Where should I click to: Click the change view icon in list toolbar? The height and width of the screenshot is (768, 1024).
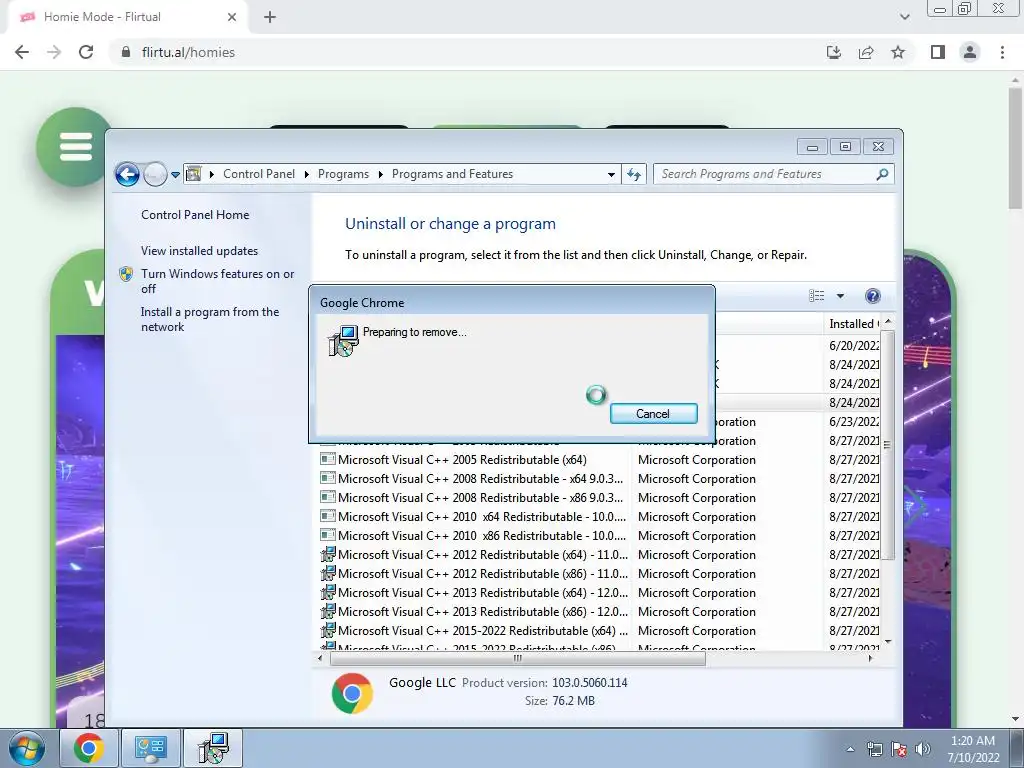pos(816,296)
